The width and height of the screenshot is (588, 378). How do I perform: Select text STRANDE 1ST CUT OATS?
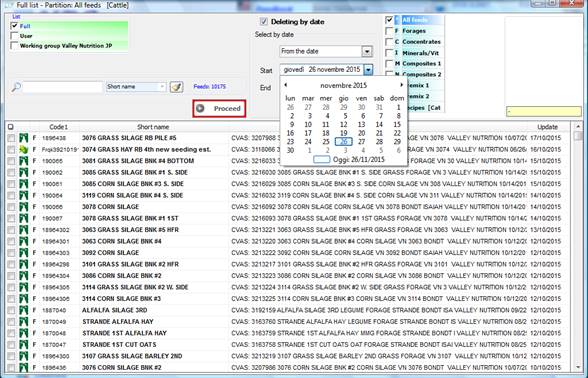119,345
